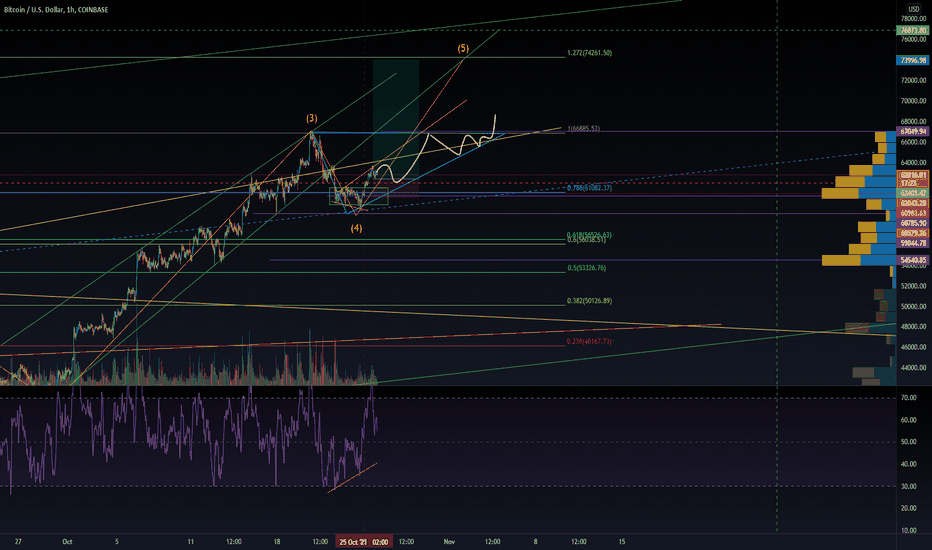The height and width of the screenshot is (550, 932).
Task: Click the green 76873.80 price label
Action: (913, 30)
